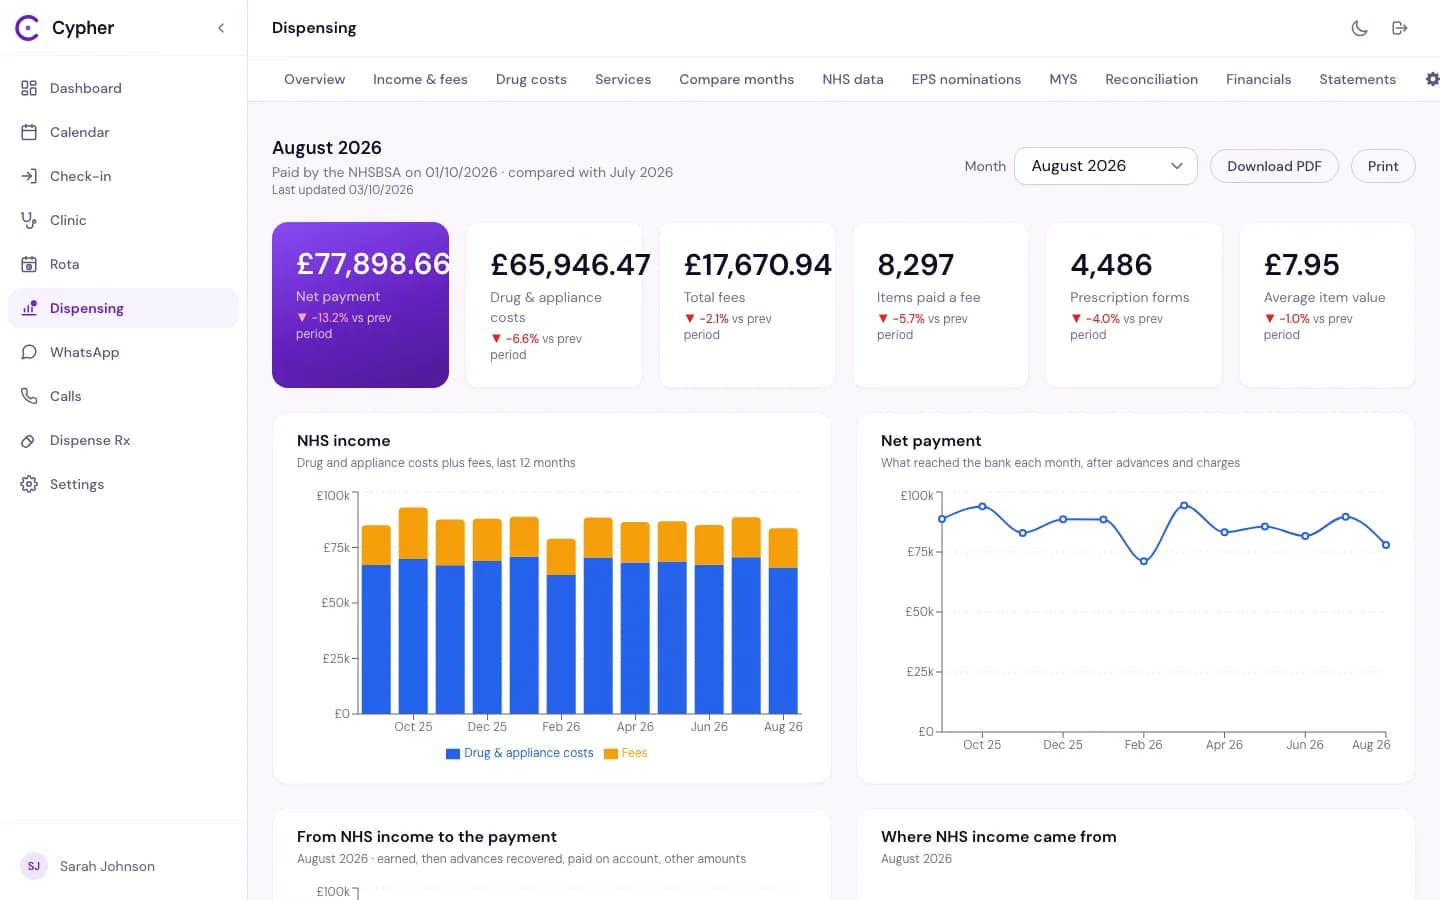Viewport: 1440px width, 900px height.
Task: Open the WhatsApp chat icon
Action: pyautogui.click(x=29, y=352)
